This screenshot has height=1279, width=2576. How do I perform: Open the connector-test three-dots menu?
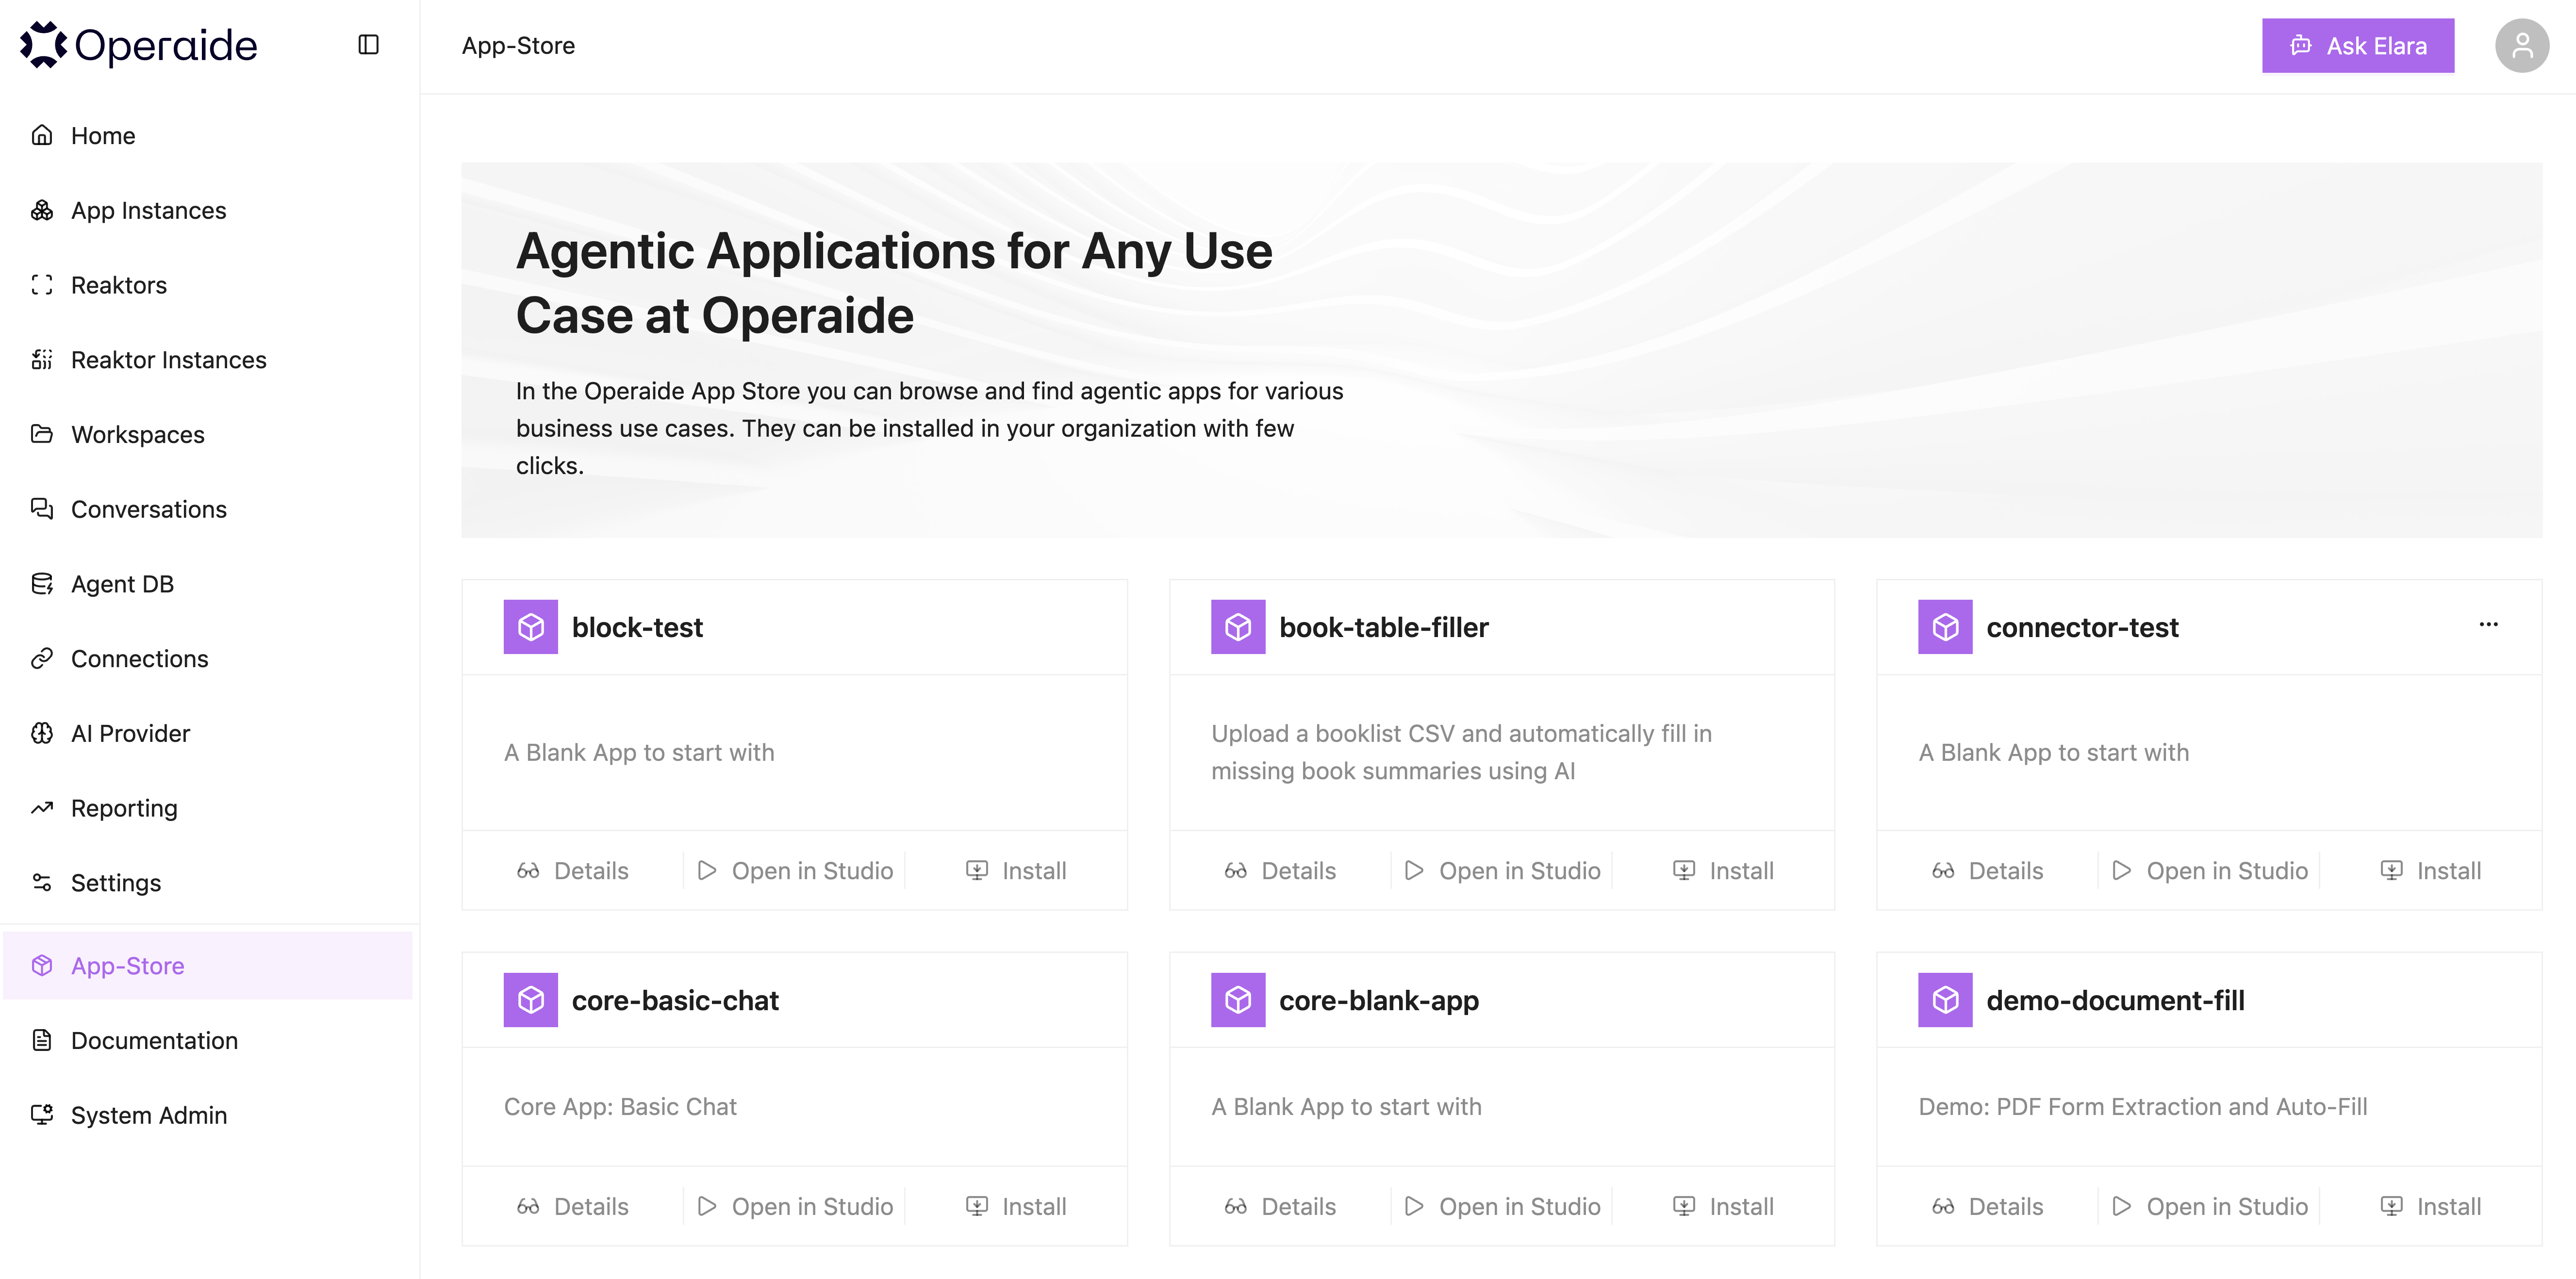click(2488, 625)
